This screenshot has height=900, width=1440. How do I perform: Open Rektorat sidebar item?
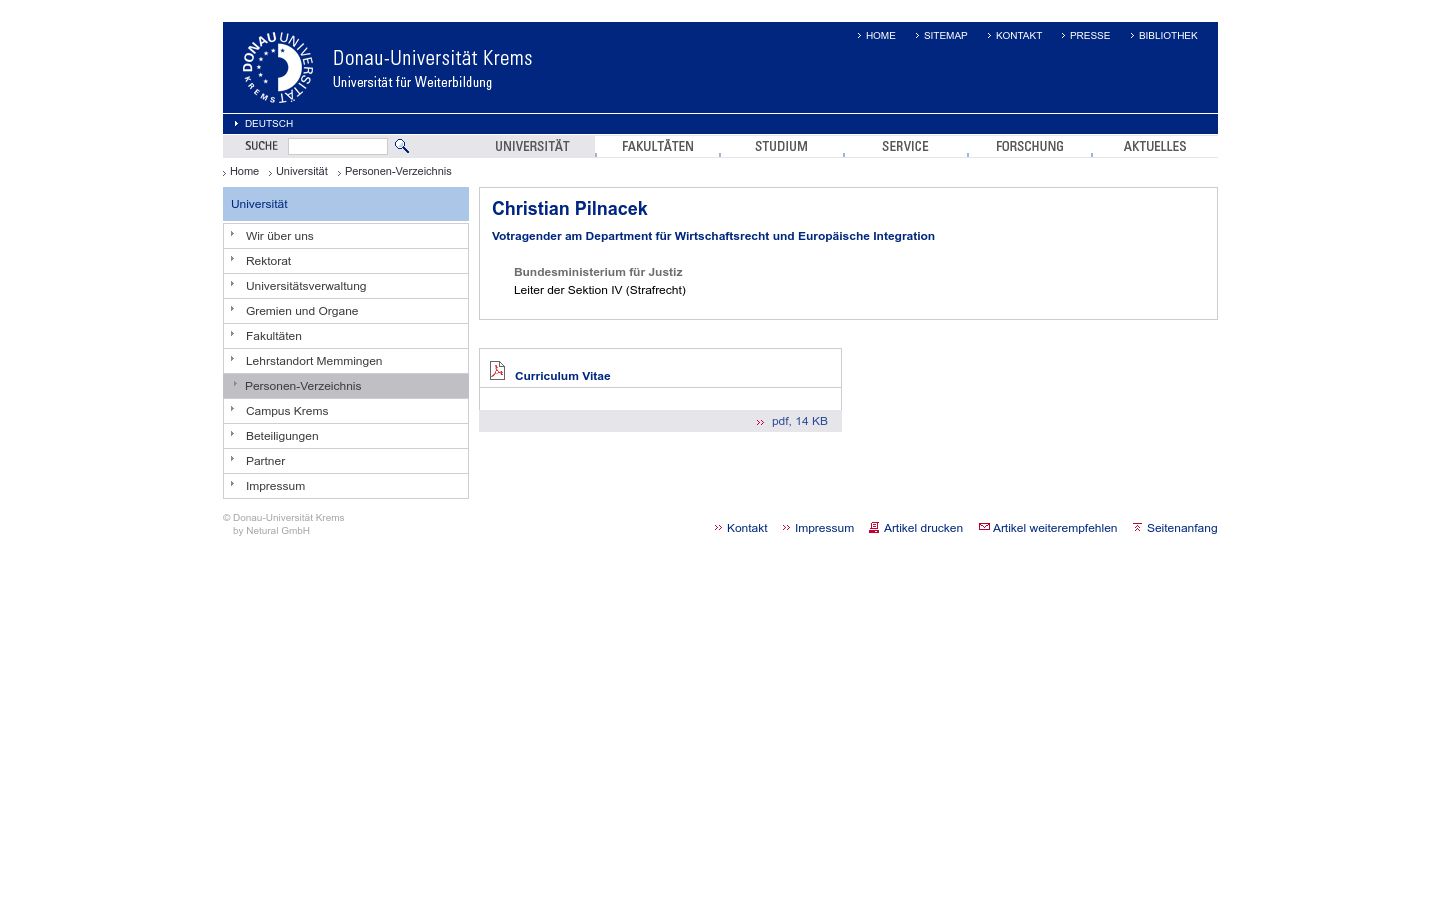346,261
